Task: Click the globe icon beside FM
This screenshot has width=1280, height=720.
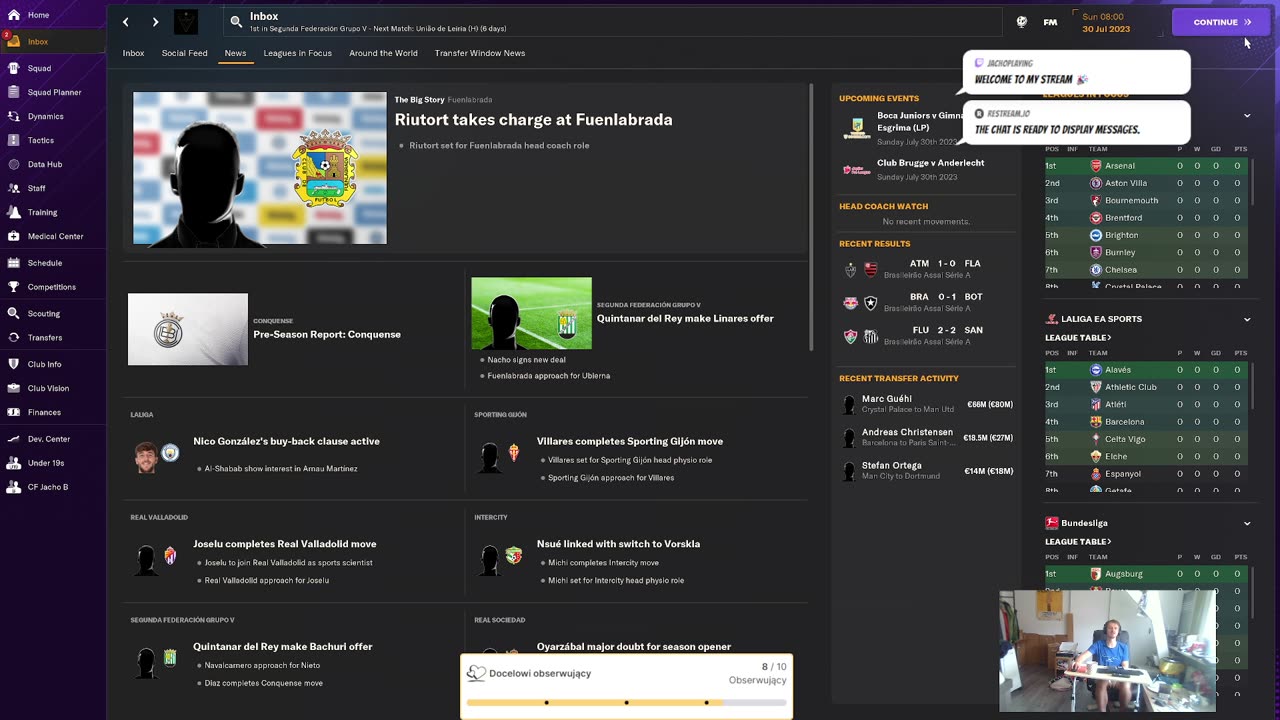Action: point(1021,22)
